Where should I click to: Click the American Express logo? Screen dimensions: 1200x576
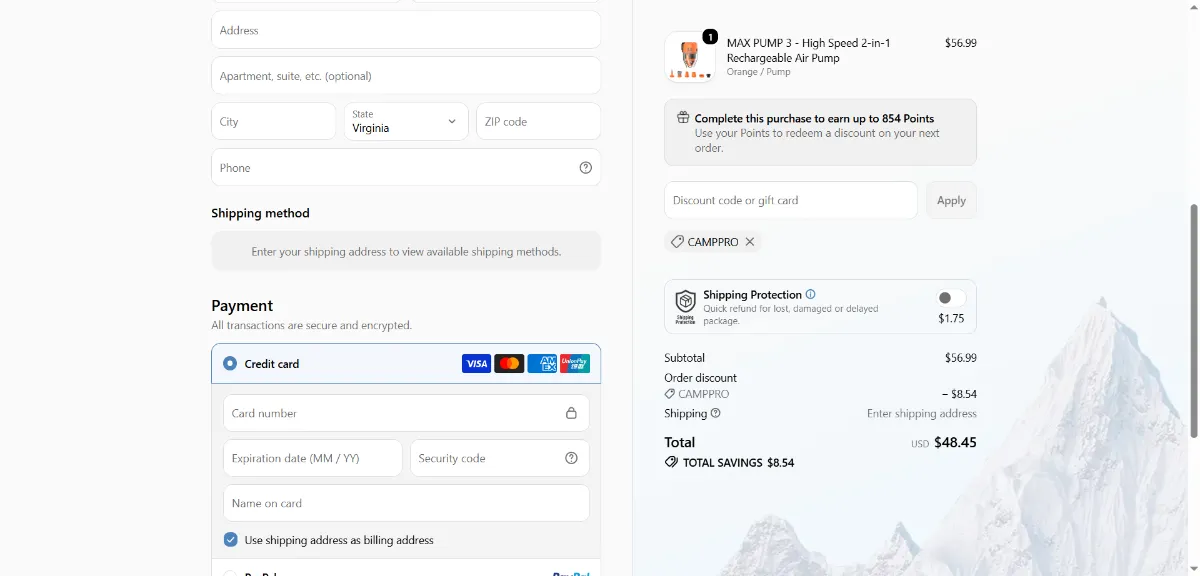coord(542,363)
